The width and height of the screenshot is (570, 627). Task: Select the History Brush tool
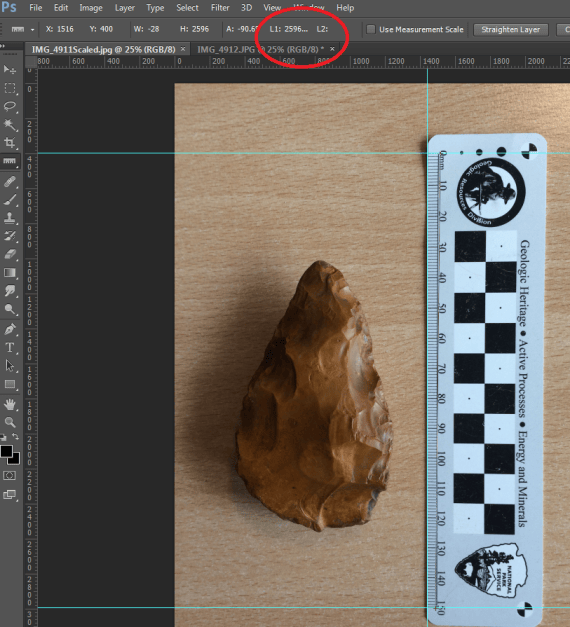10,236
